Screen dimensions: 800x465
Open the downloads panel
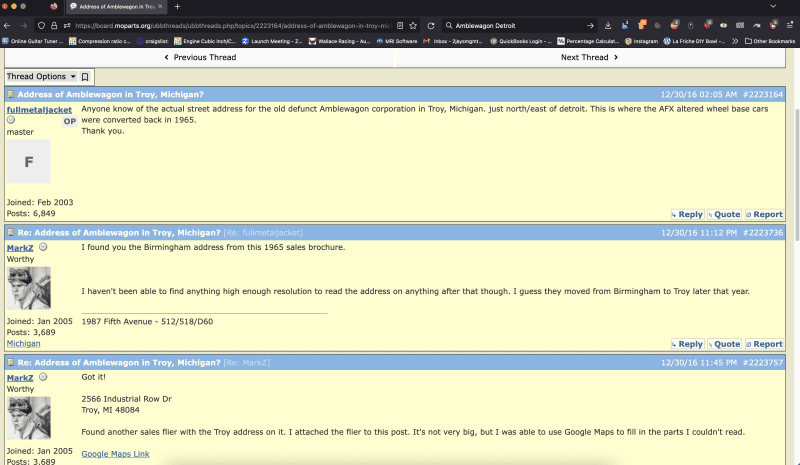(608, 26)
